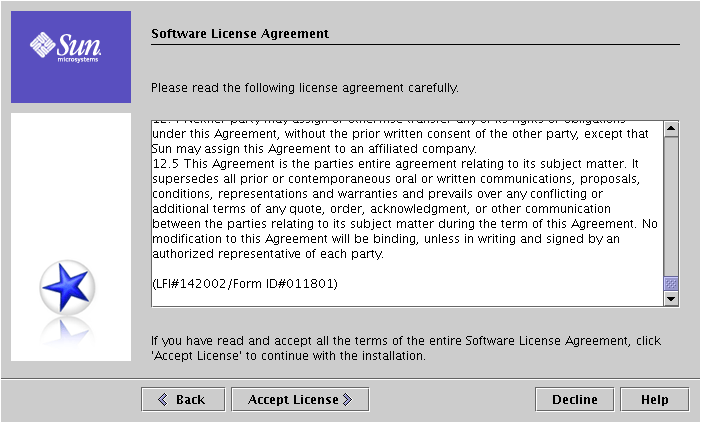Viewport: 701px width, 423px height.
Task: Click the Software License Agreement heading
Action: pos(240,34)
